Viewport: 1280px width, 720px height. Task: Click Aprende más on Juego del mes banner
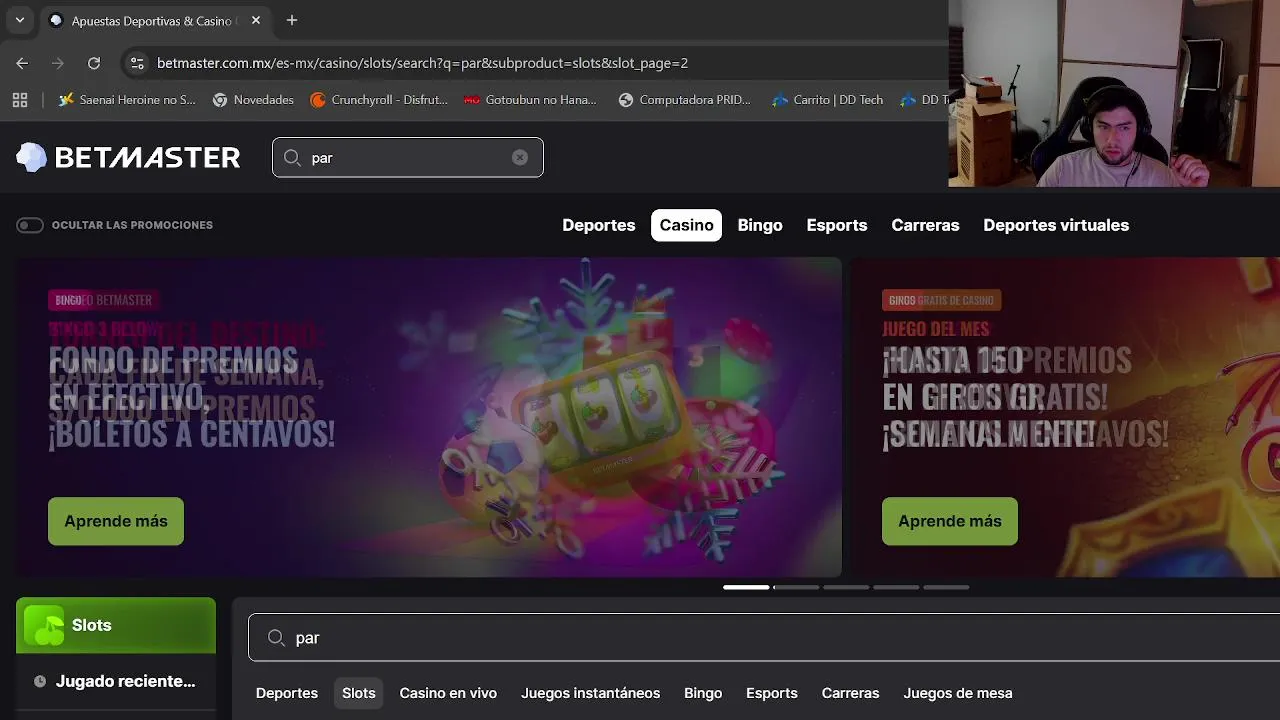pyautogui.click(x=950, y=521)
